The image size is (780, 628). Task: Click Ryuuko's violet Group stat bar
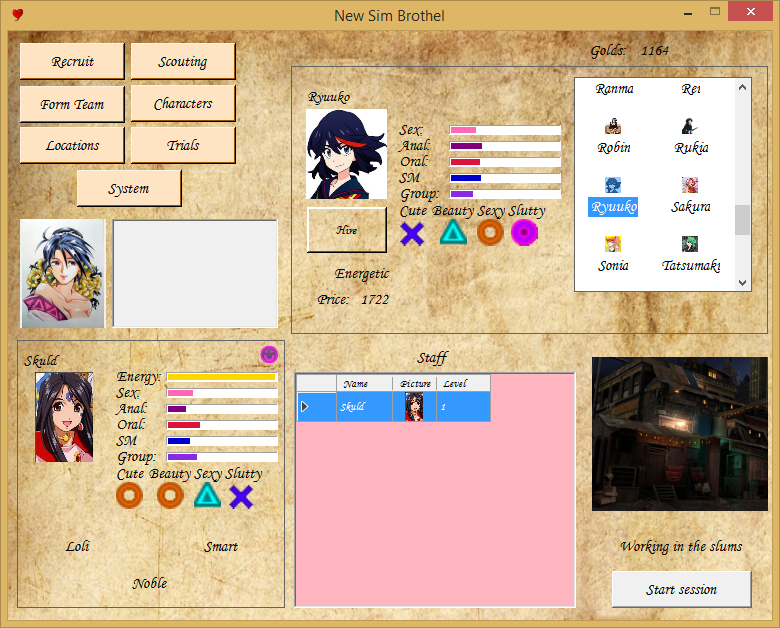505,194
